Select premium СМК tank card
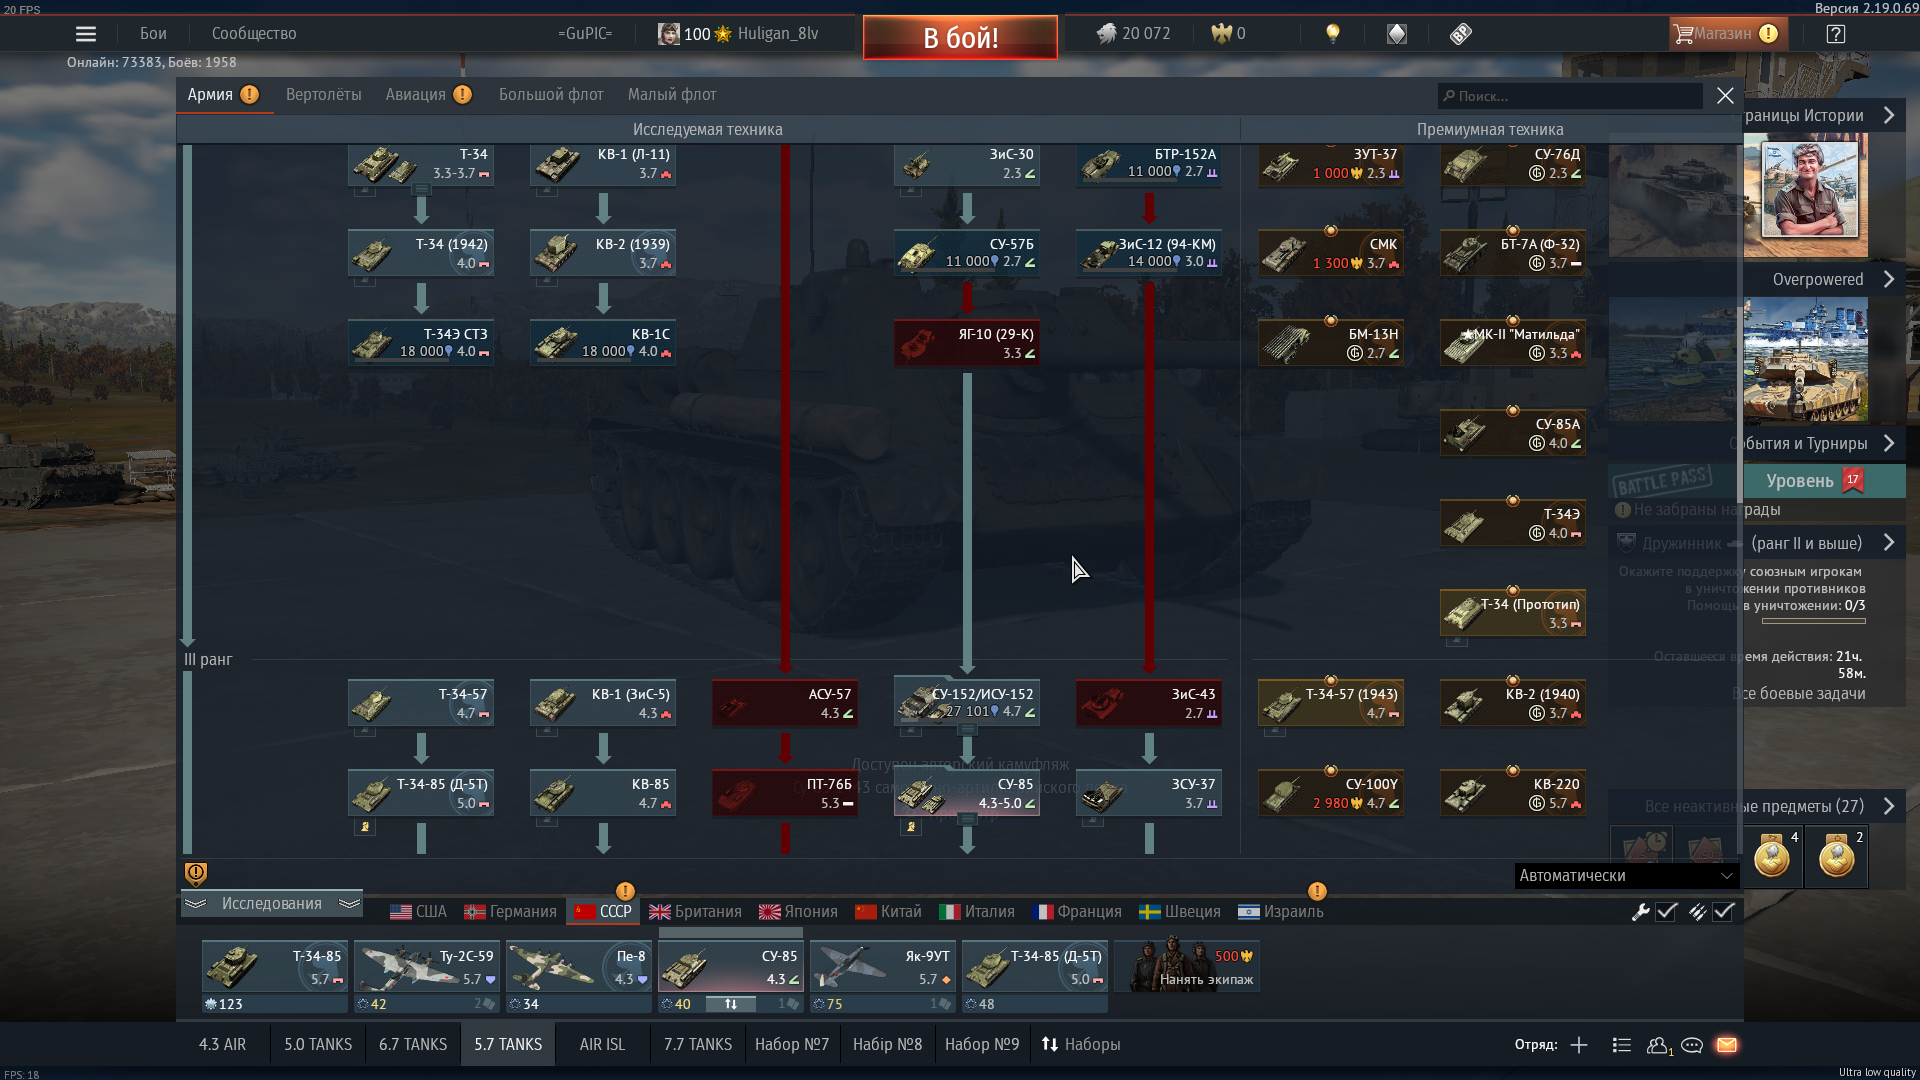The width and height of the screenshot is (1920, 1080). pyautogui.click(x=1331, y=253)
